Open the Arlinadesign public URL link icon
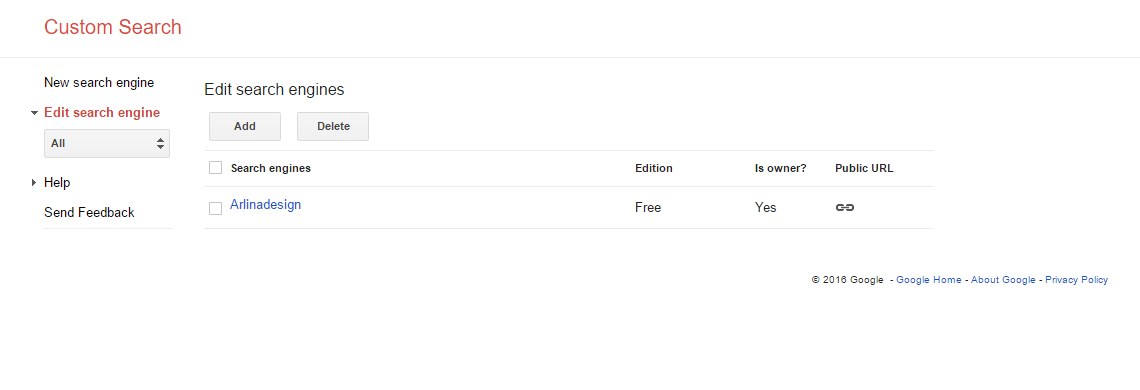Image resolution: width=1140 pixels, height=390 pixels. (844, 207)
